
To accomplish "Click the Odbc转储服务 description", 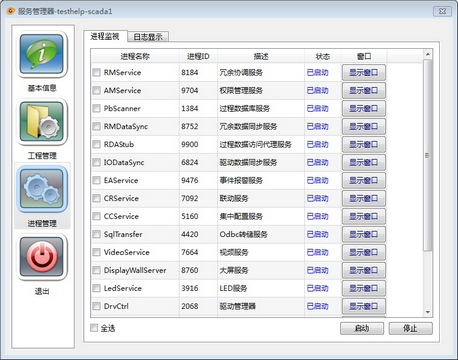I will coord(243,234).
